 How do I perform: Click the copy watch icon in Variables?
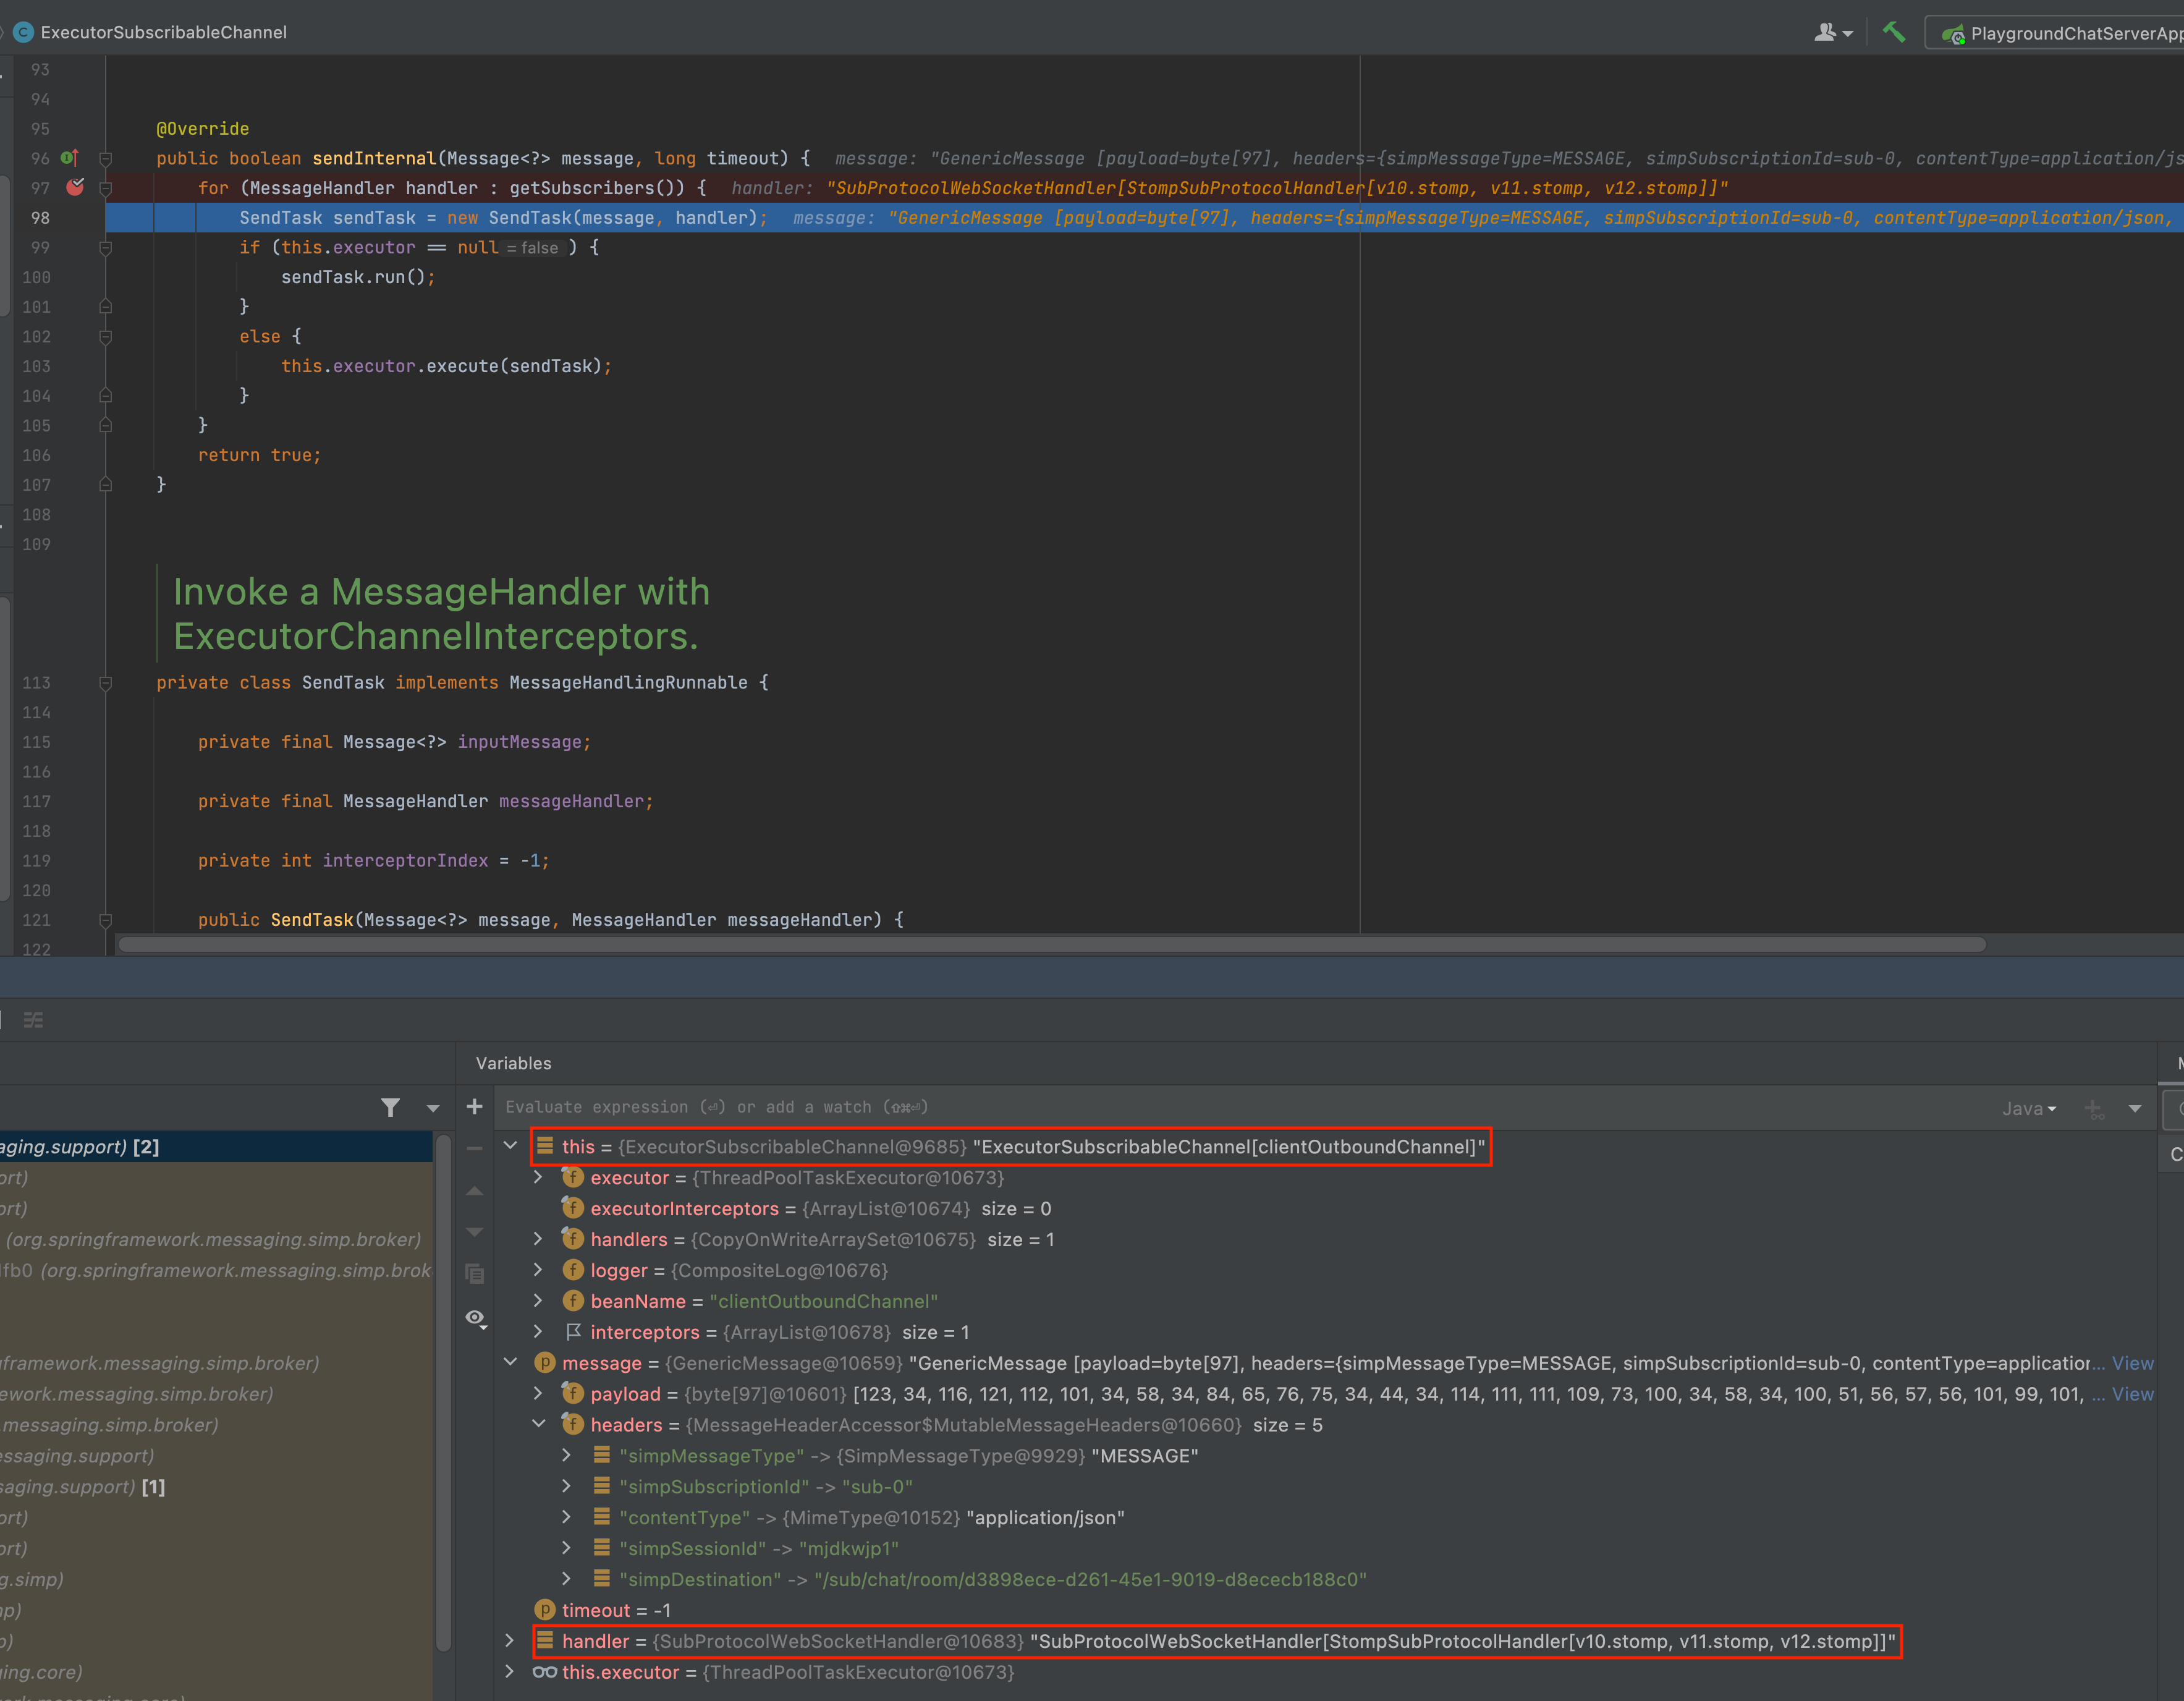click(475, 1273)
